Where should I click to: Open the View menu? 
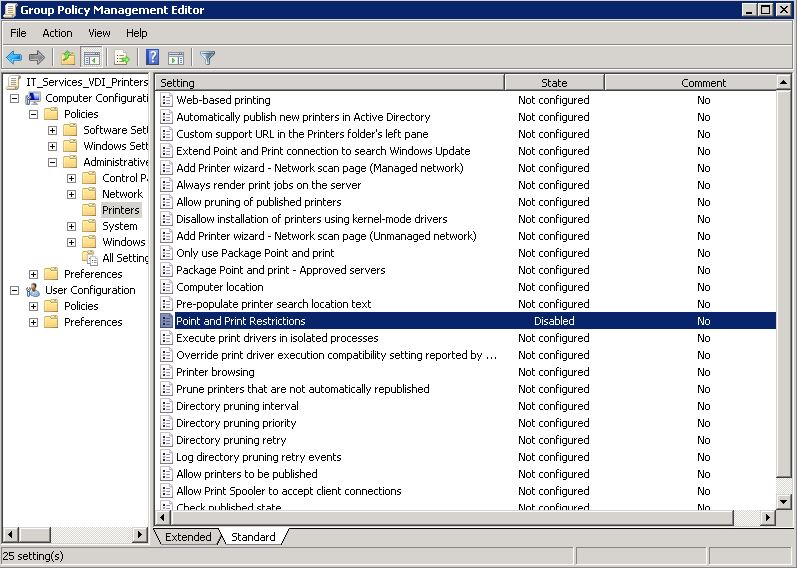tap(99, 33)
